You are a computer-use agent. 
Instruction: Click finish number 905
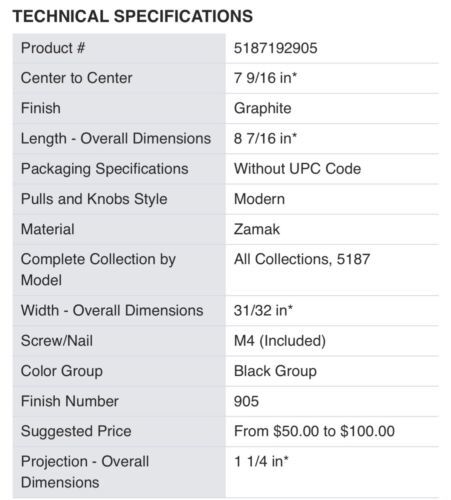[246, 401]
